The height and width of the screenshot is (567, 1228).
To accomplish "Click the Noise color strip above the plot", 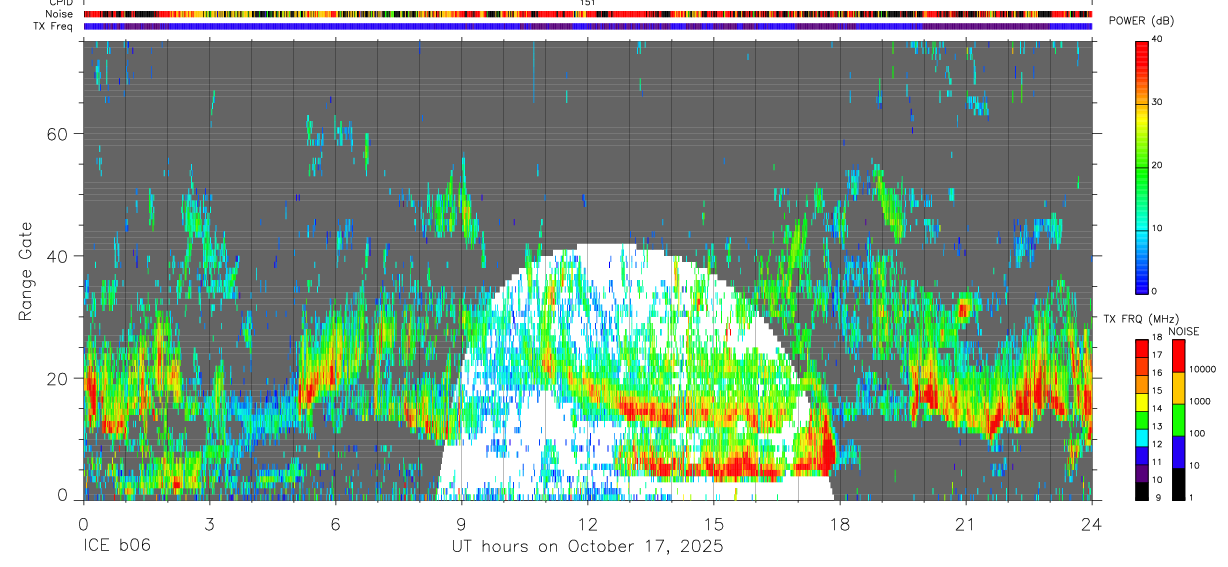I will point(587,14).
